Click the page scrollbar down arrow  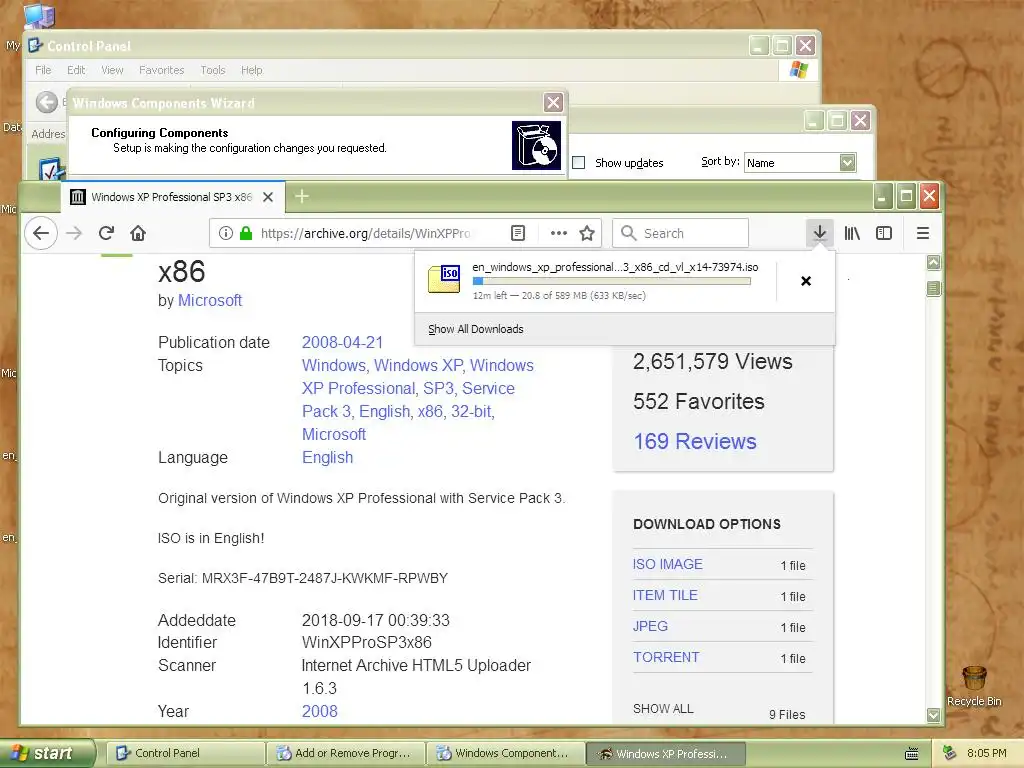[x=934, y=715]
